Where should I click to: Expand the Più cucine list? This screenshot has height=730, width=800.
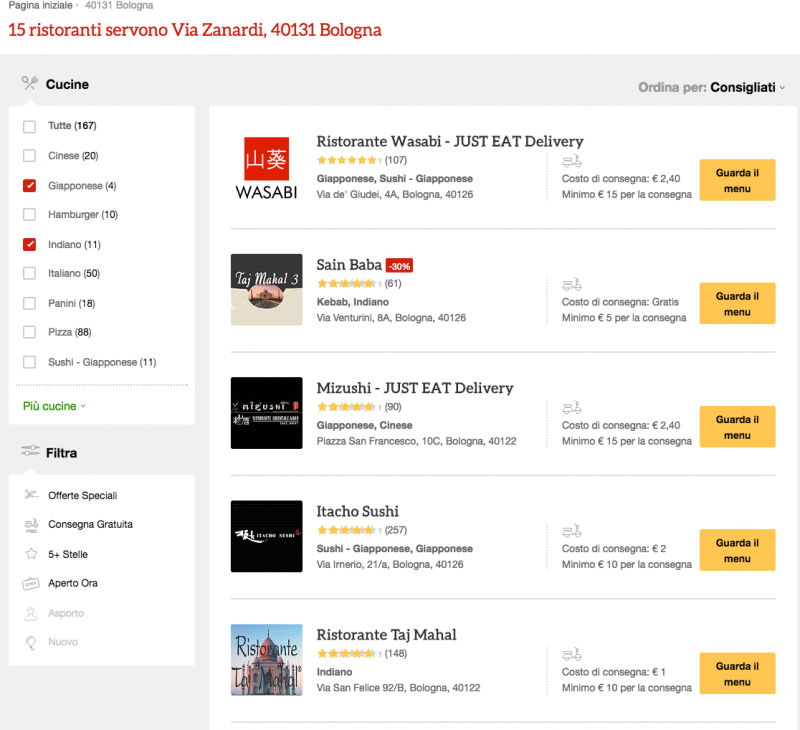[x=54, y=406]
